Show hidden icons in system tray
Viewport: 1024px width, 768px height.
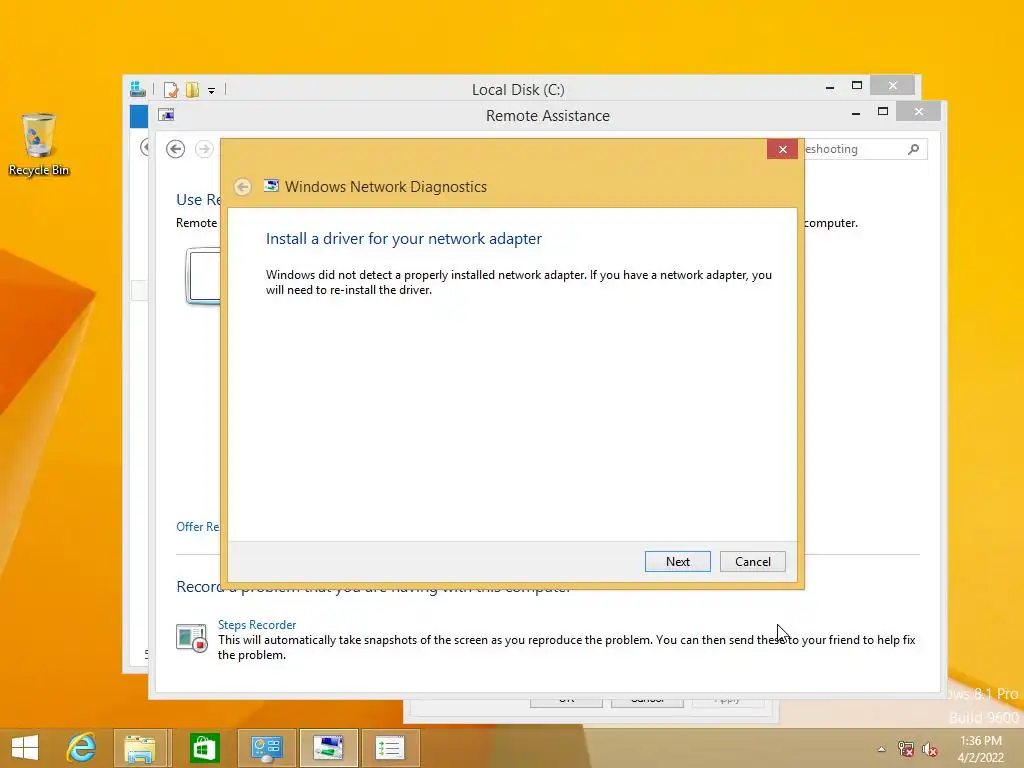881,749
